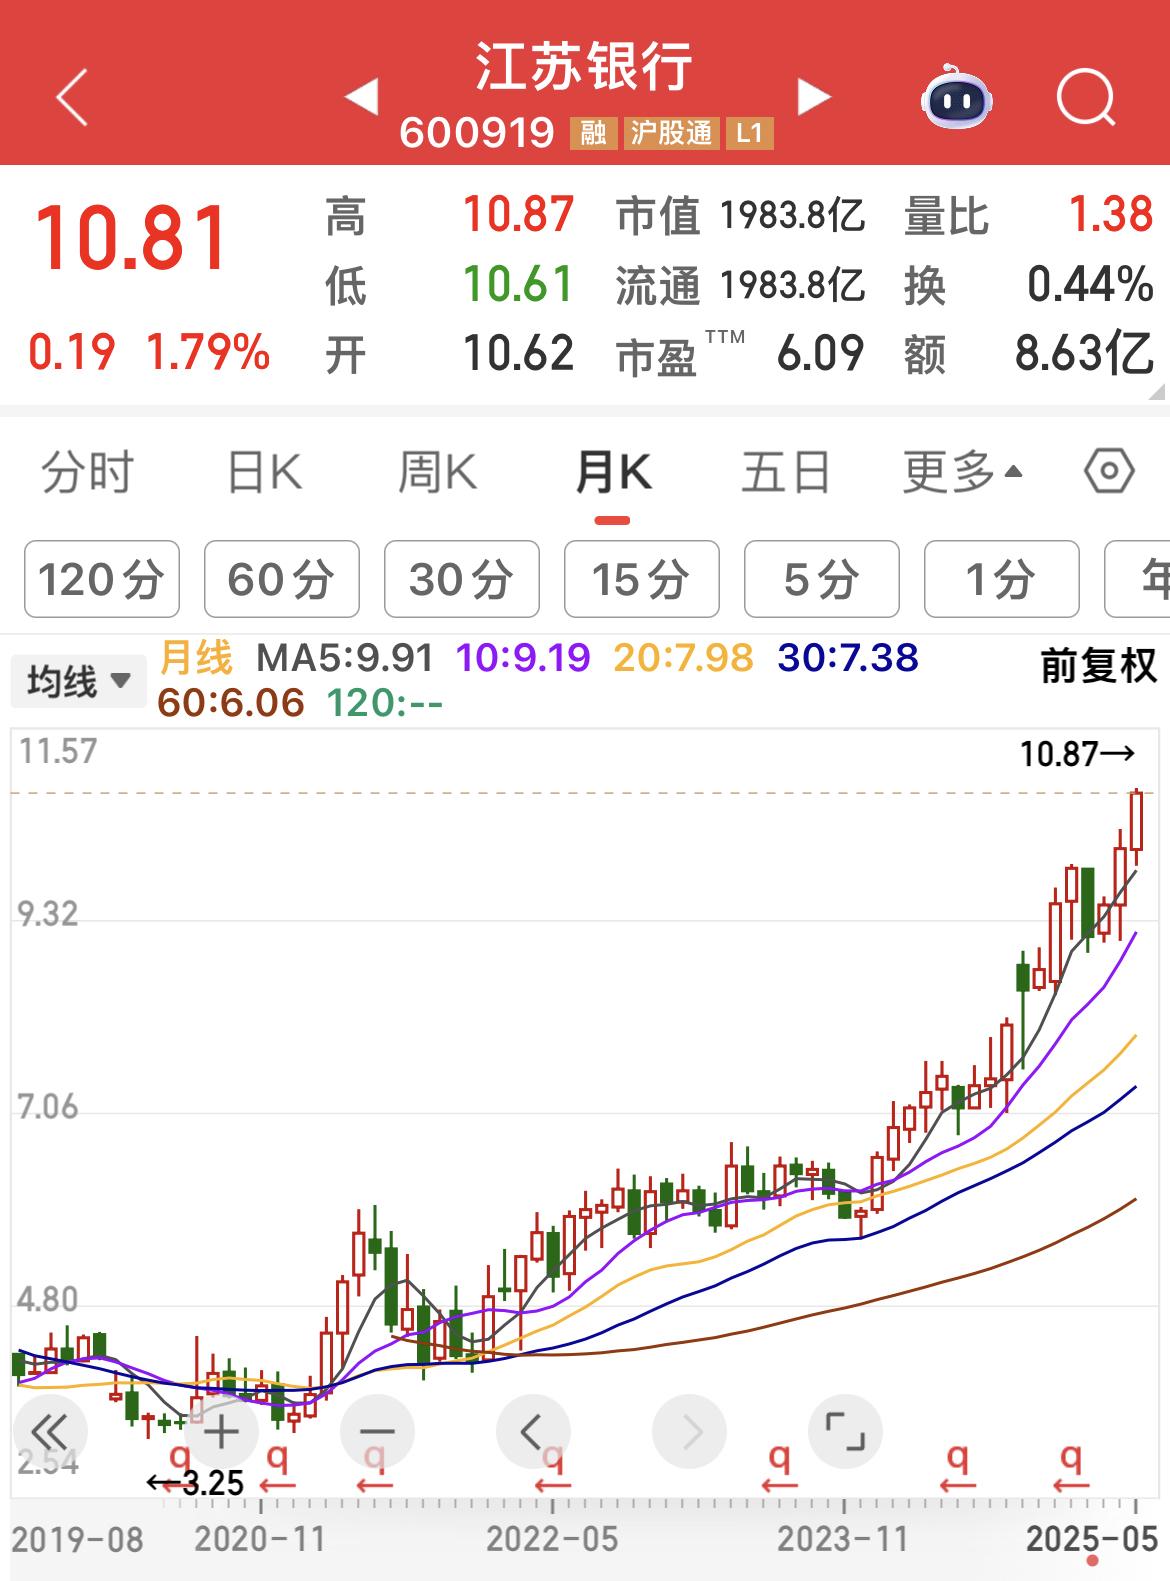Tap the MA5:9.91 indicator label
This screenshot has width=1170, height=1581.
pos(345,658)
